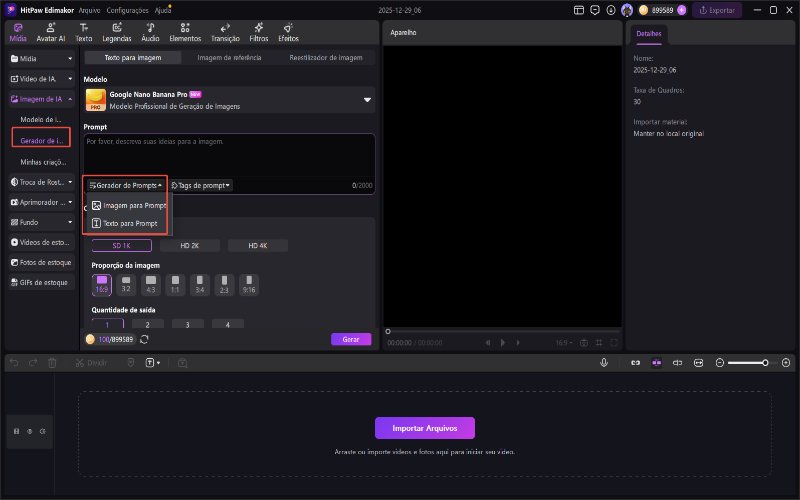Switch to Imagem de referência tab

[229, 58]
